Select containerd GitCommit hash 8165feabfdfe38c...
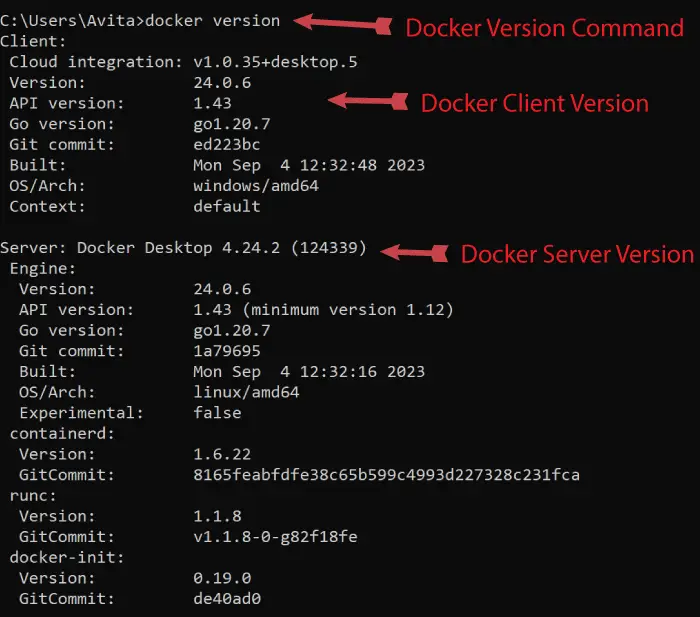This screenshot has width=700, height=617. click(x=387, y=475)
